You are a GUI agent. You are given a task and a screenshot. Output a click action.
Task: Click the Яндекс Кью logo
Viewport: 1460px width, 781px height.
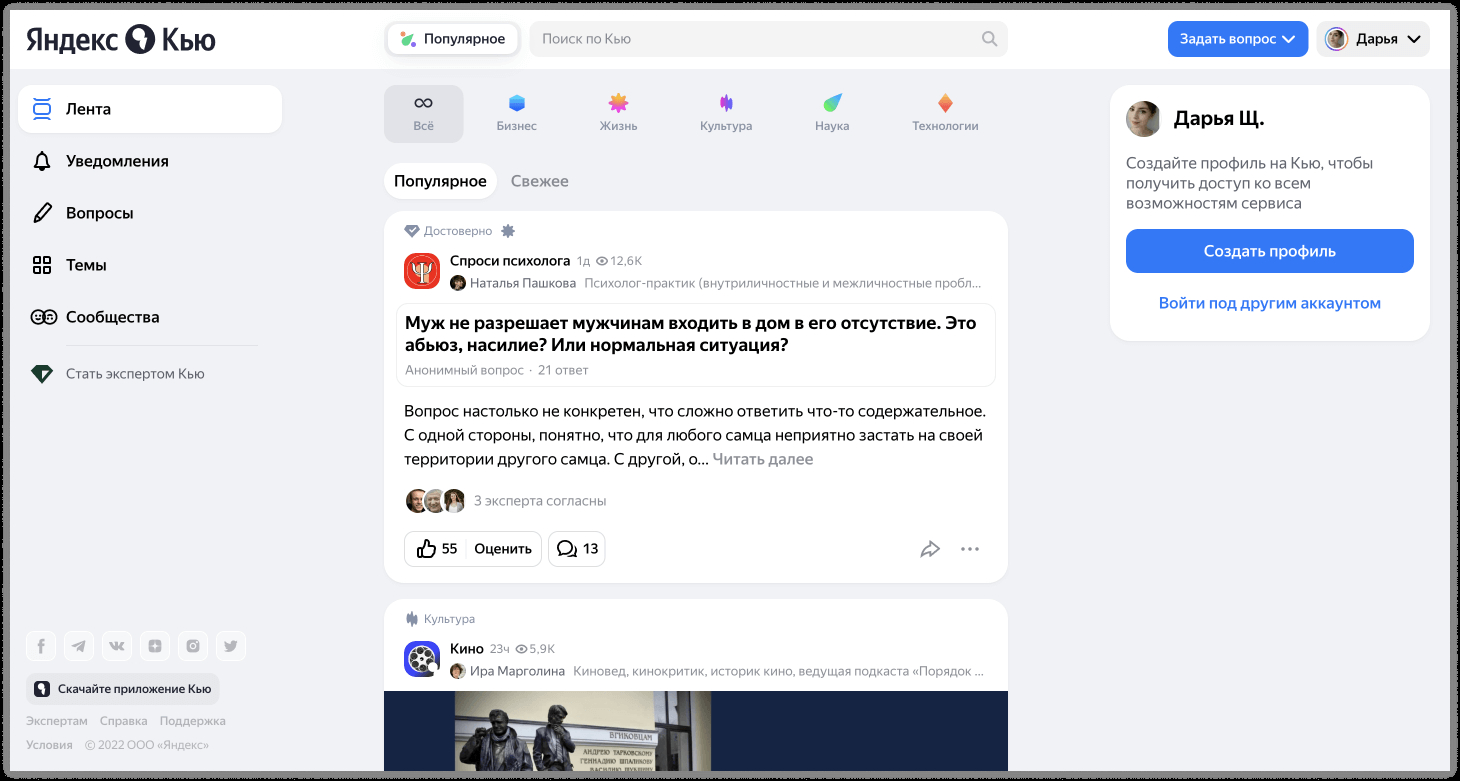point(121,39)
